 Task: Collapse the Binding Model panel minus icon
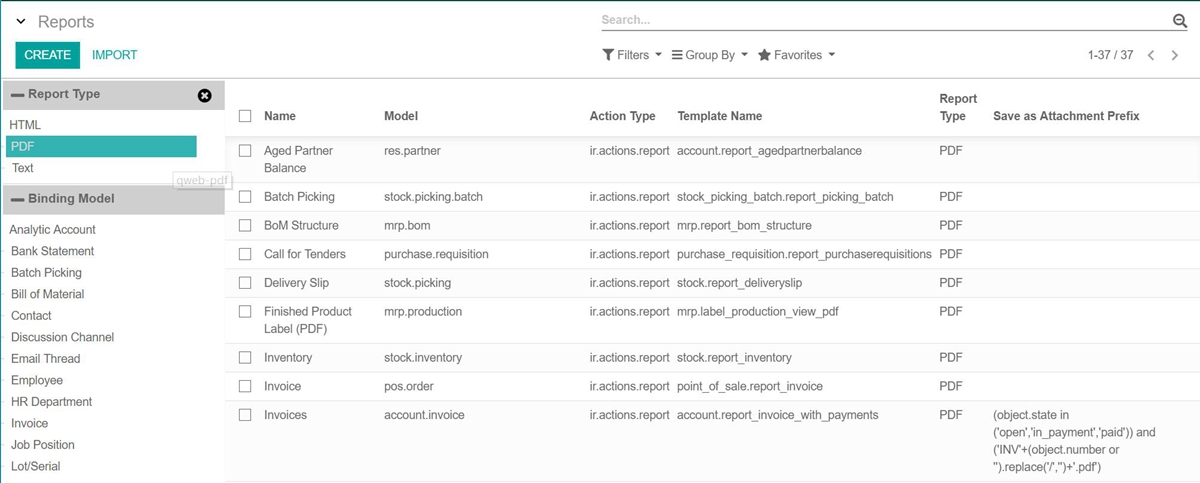coord(17,199)
